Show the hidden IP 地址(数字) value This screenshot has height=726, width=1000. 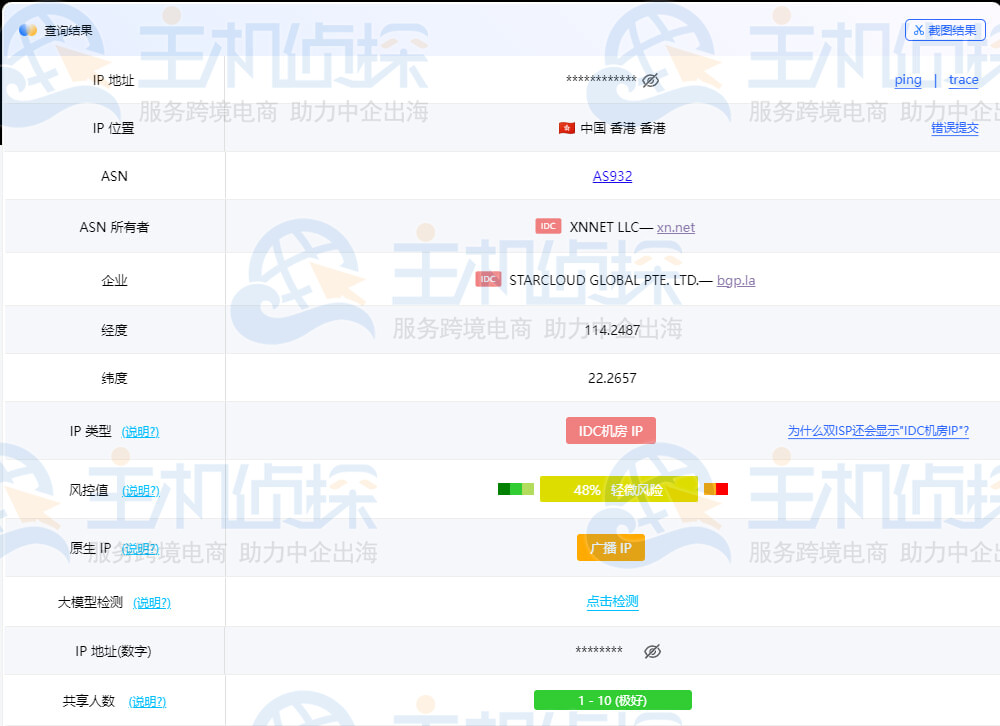click(x=653, y=651)
